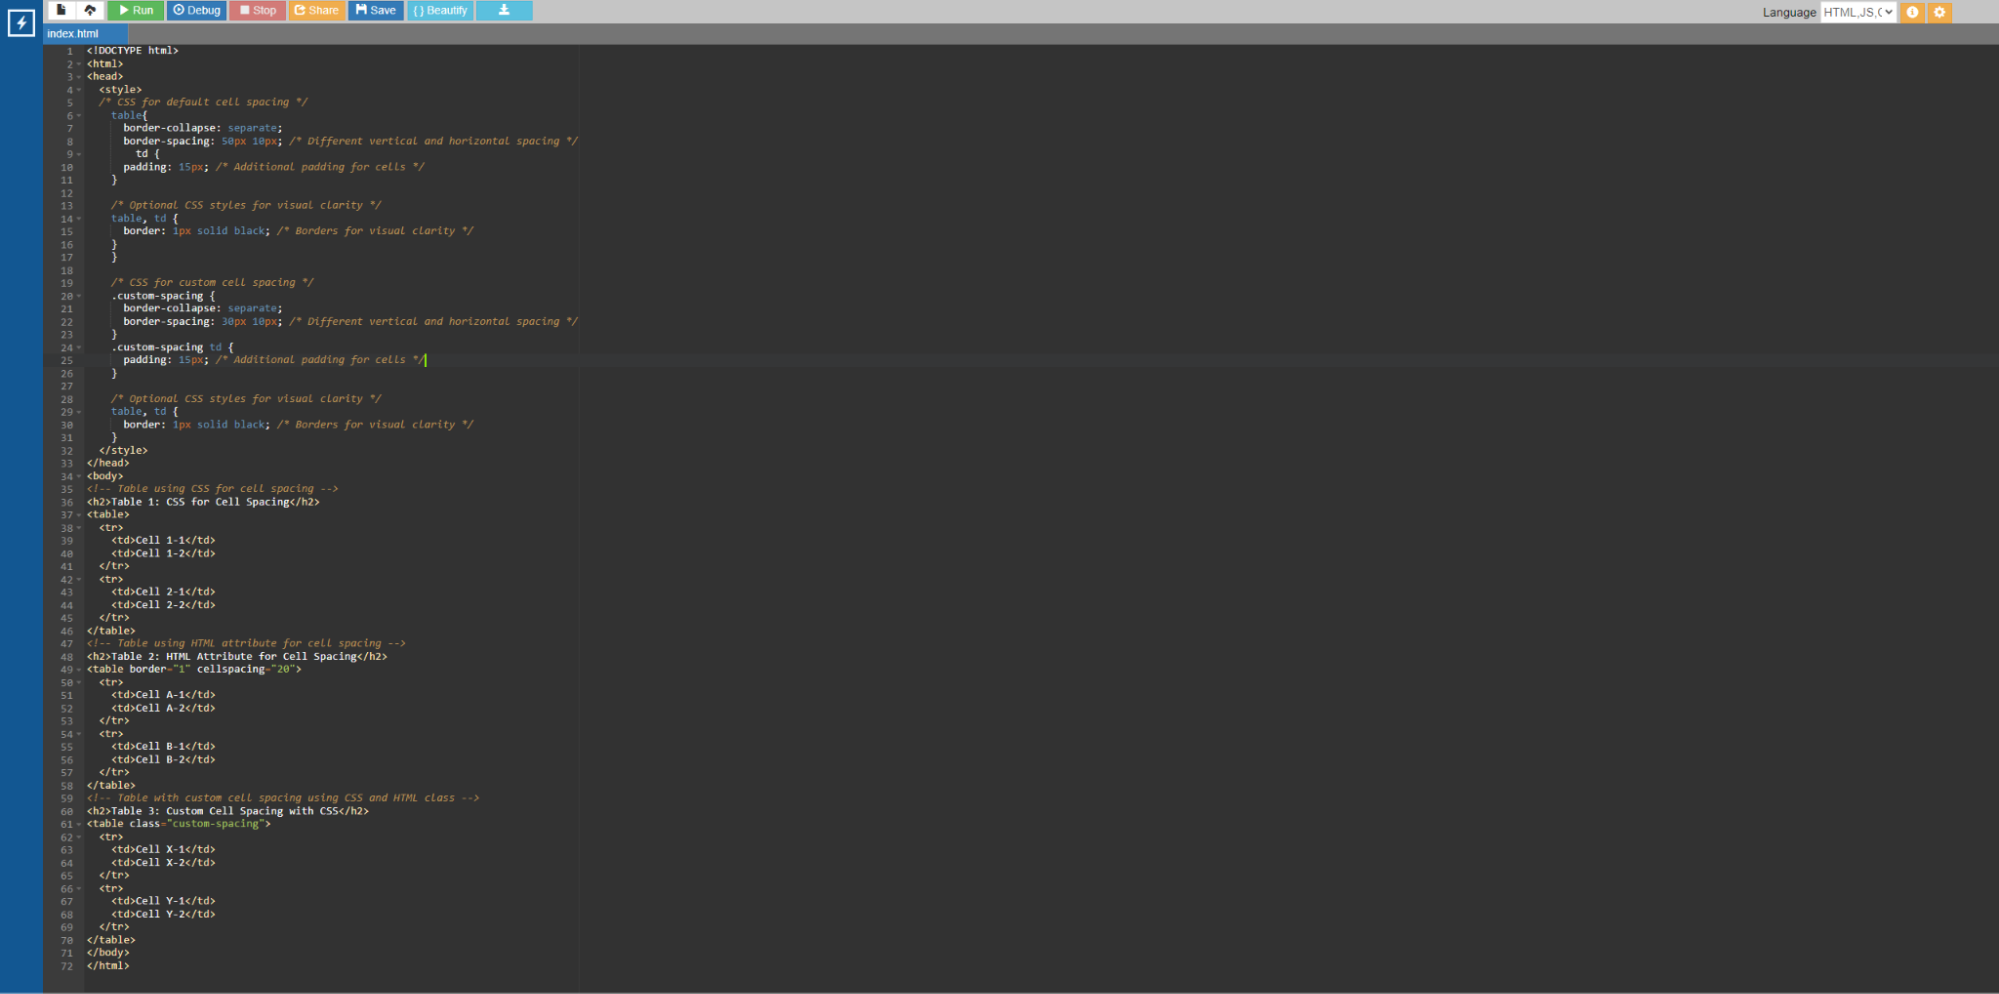1999x994 pixels.
Task: Click the '<td>Cell 1-2</td>' line
Action: (163, 554)
